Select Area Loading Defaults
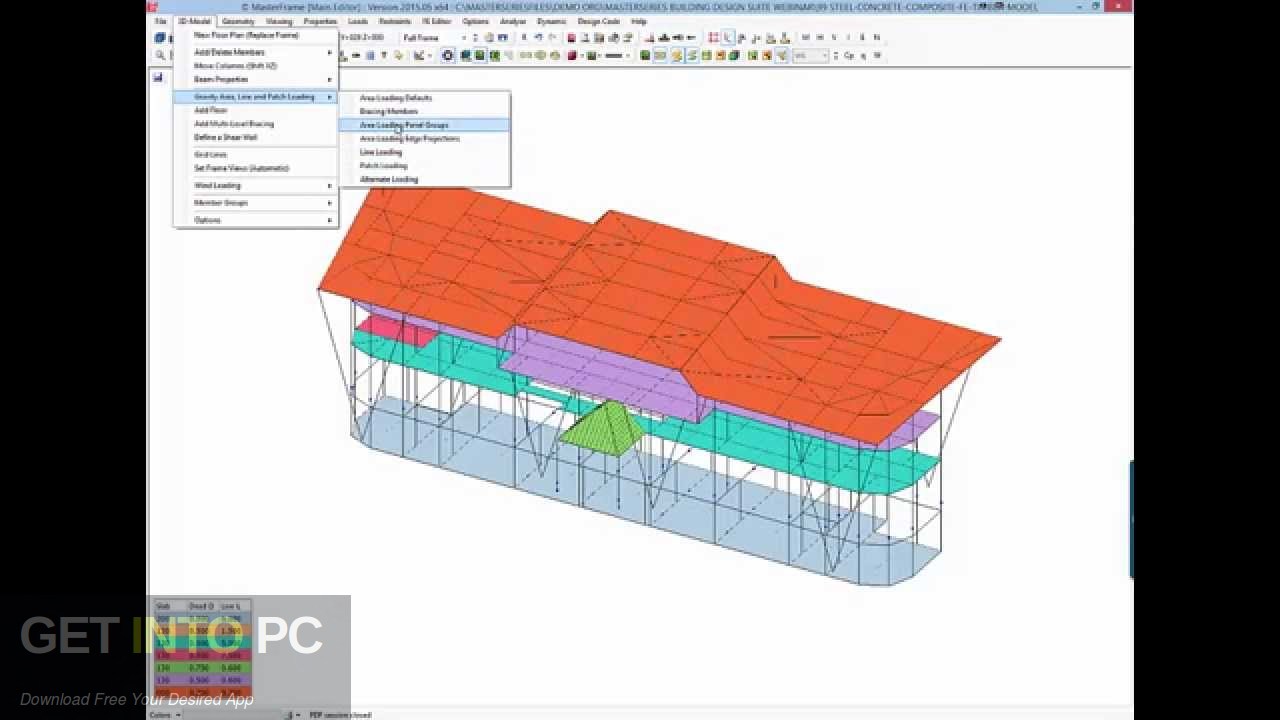 396,98
